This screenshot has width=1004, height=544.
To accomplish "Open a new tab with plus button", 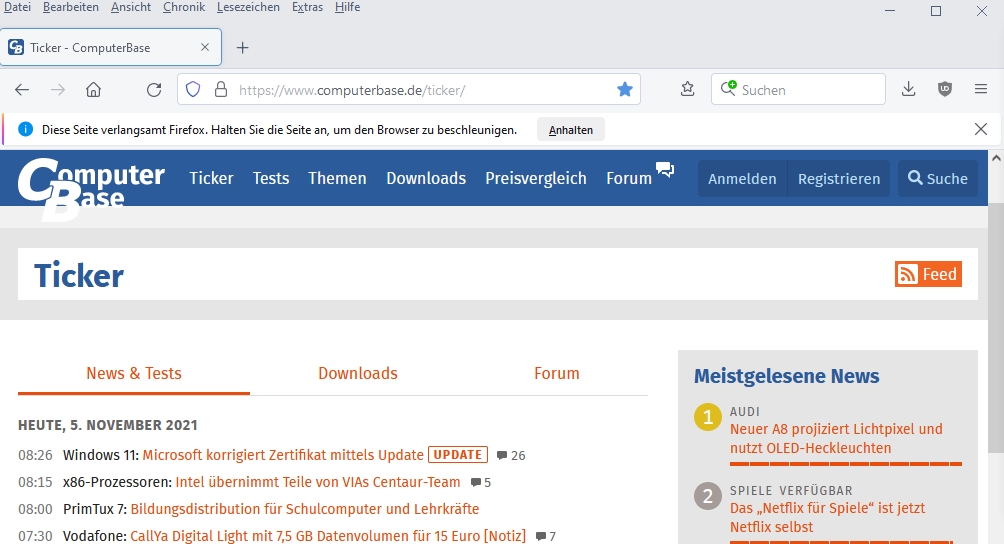I will [x=243, y=48].
